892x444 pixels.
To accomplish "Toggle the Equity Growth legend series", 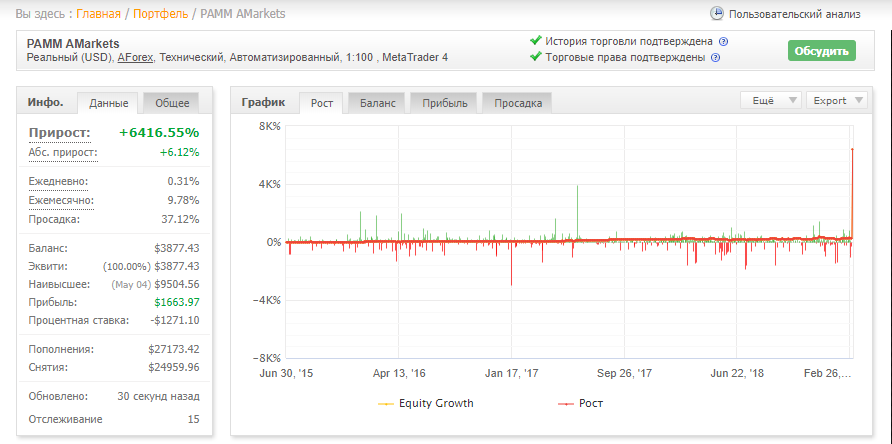I will 426,404.
